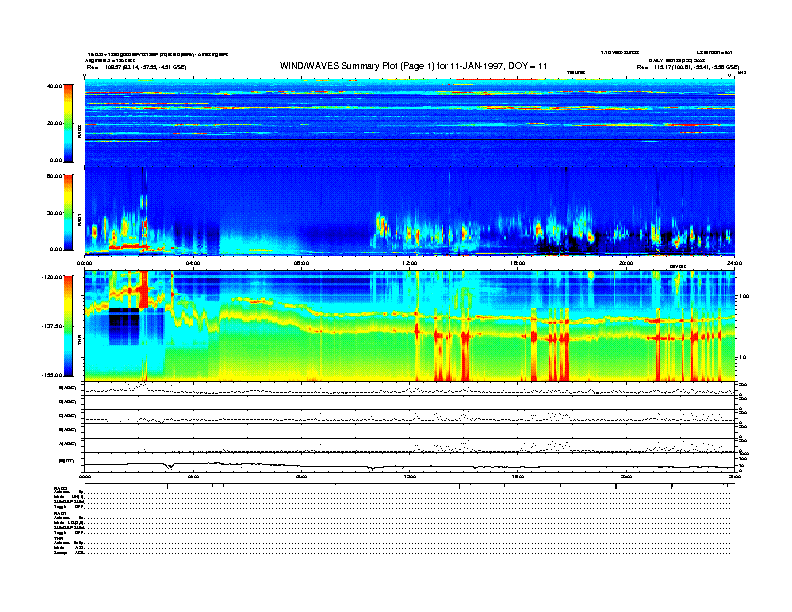792x612 pixels.
Task: Click the TNR panel color scale bar
Action: [x=68, y=326]
